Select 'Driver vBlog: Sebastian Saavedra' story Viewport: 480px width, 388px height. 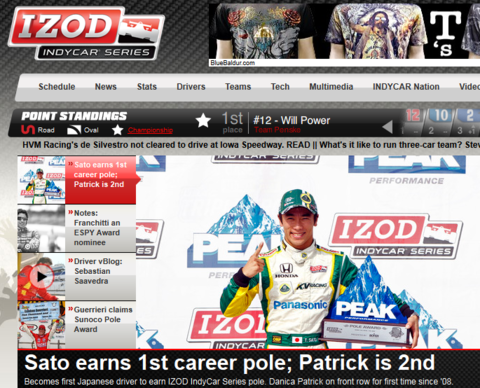101,277
